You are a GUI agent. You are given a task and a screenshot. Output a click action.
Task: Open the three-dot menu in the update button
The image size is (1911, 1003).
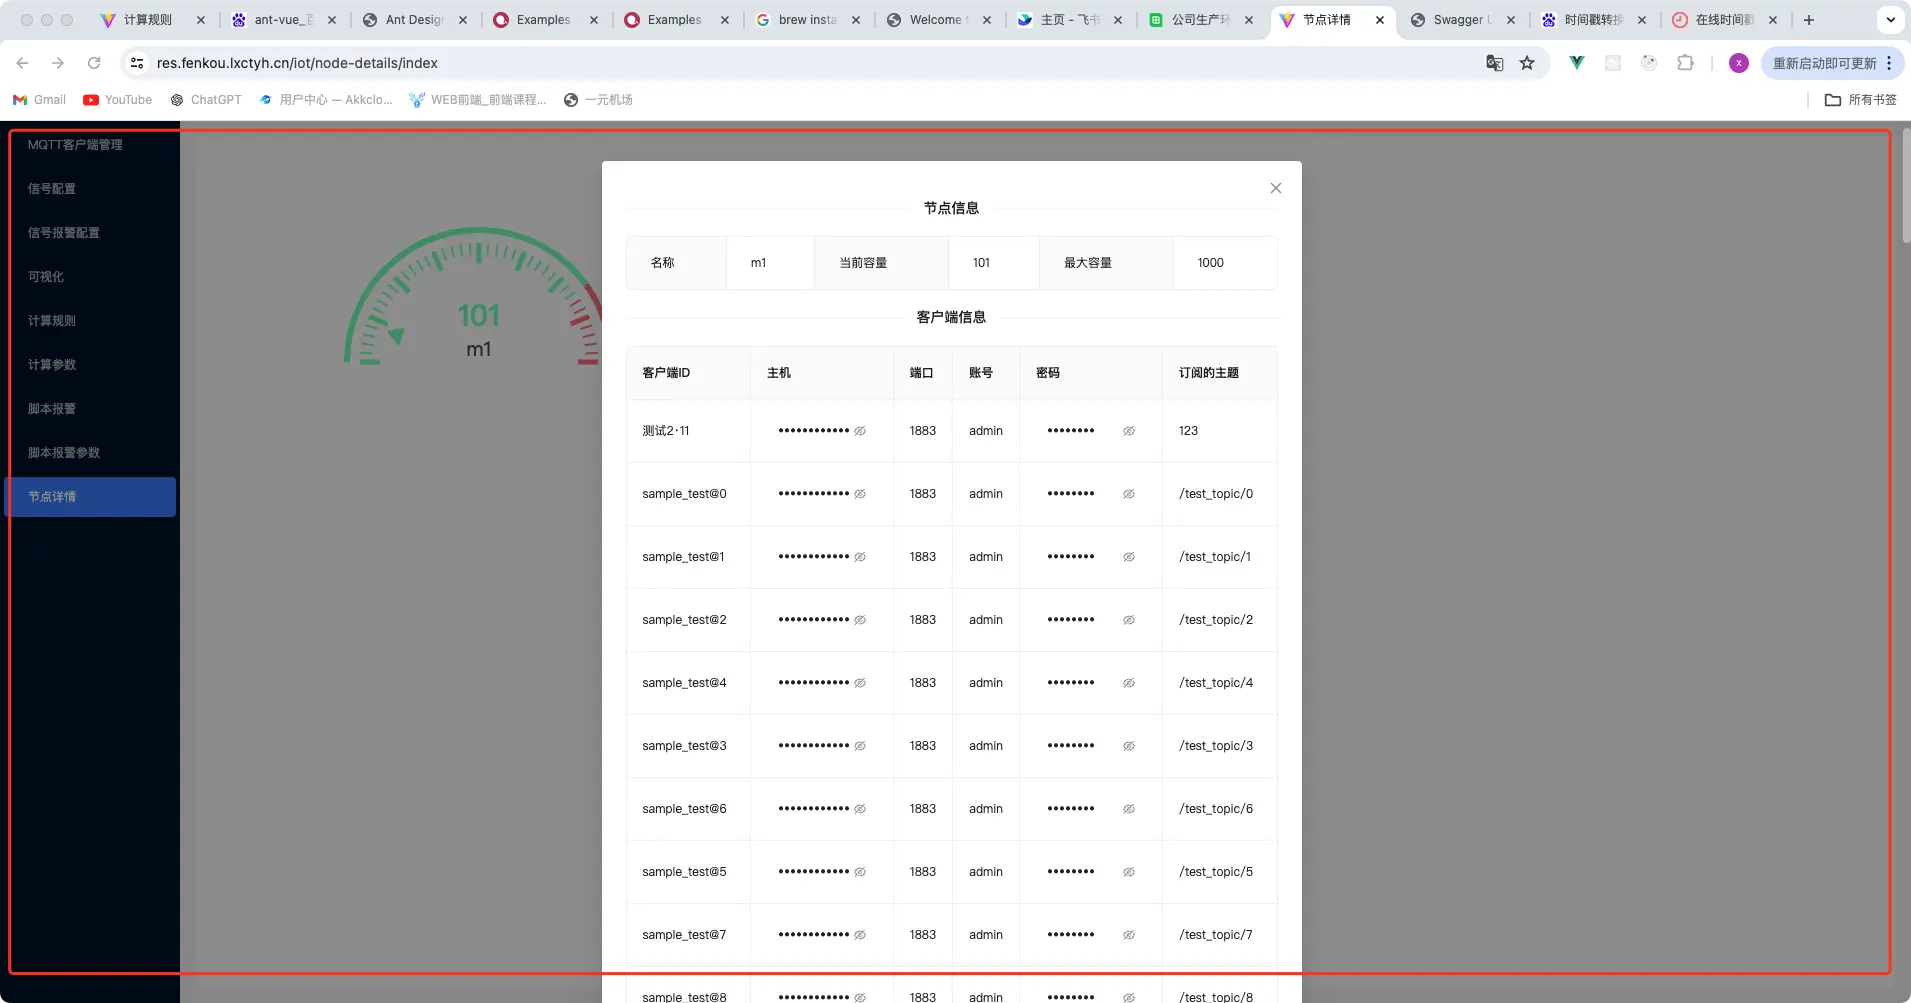[1889, 63]
